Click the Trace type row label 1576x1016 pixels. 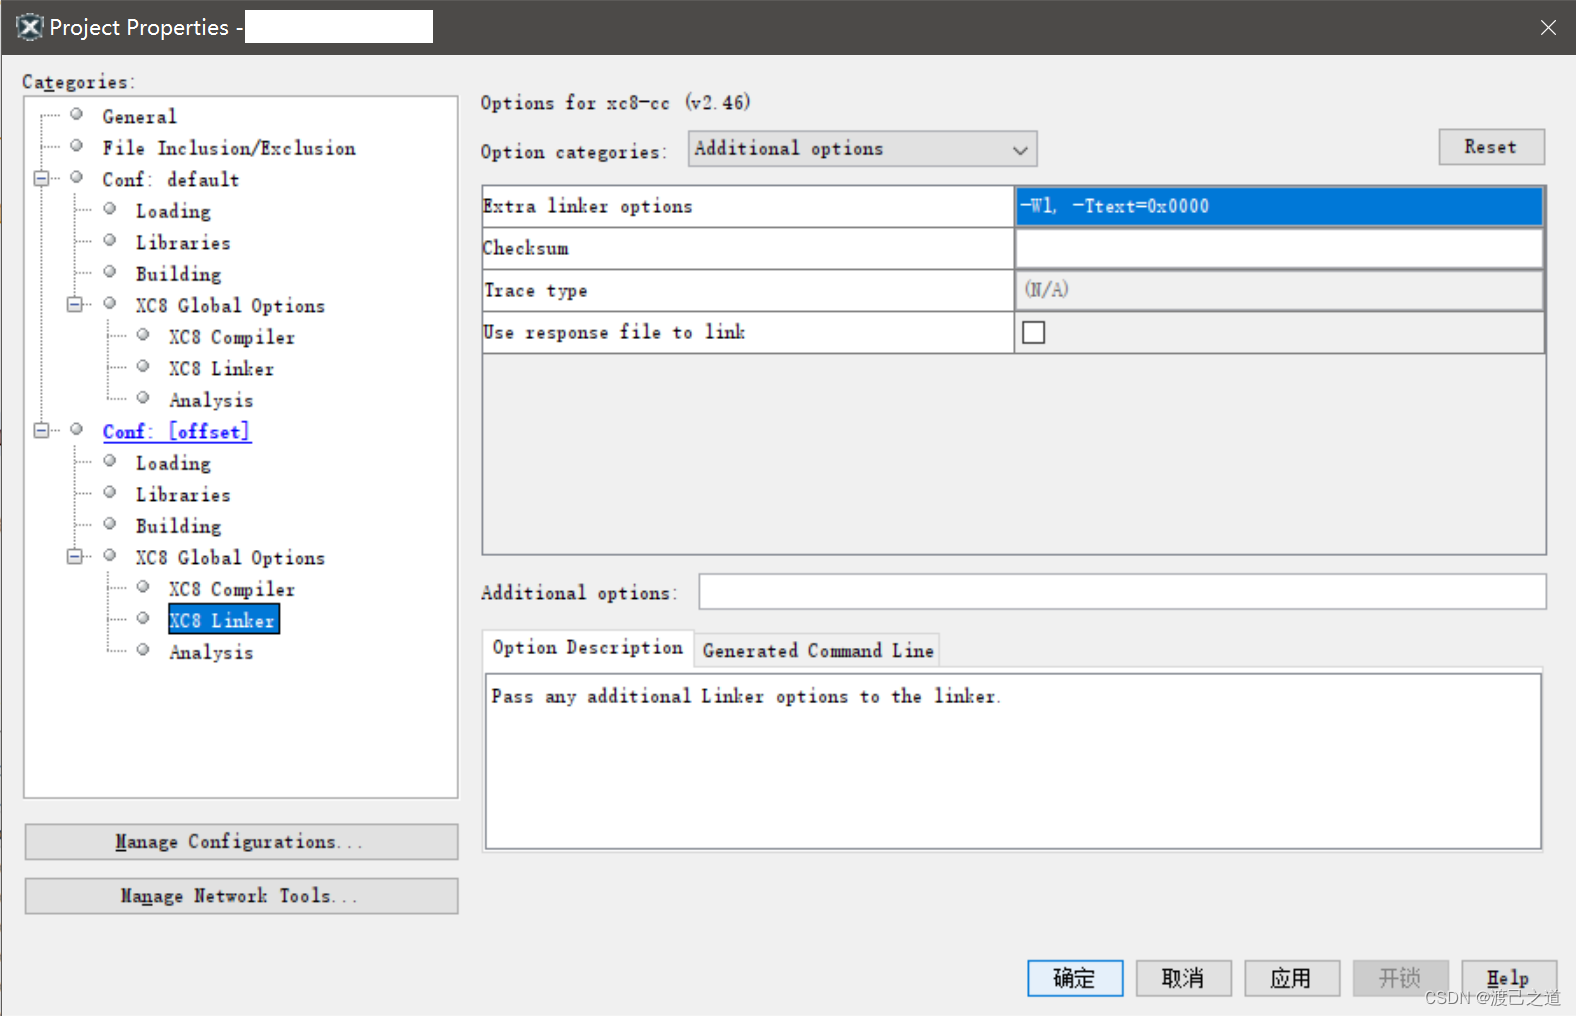(536, 291)
